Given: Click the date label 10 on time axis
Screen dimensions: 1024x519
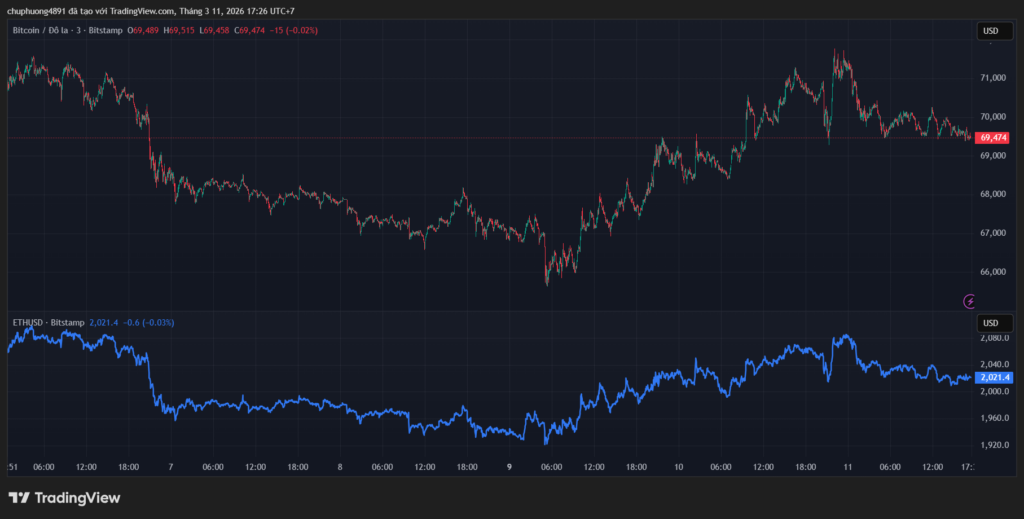Looking at the screenshot, I should click(679, 466).
